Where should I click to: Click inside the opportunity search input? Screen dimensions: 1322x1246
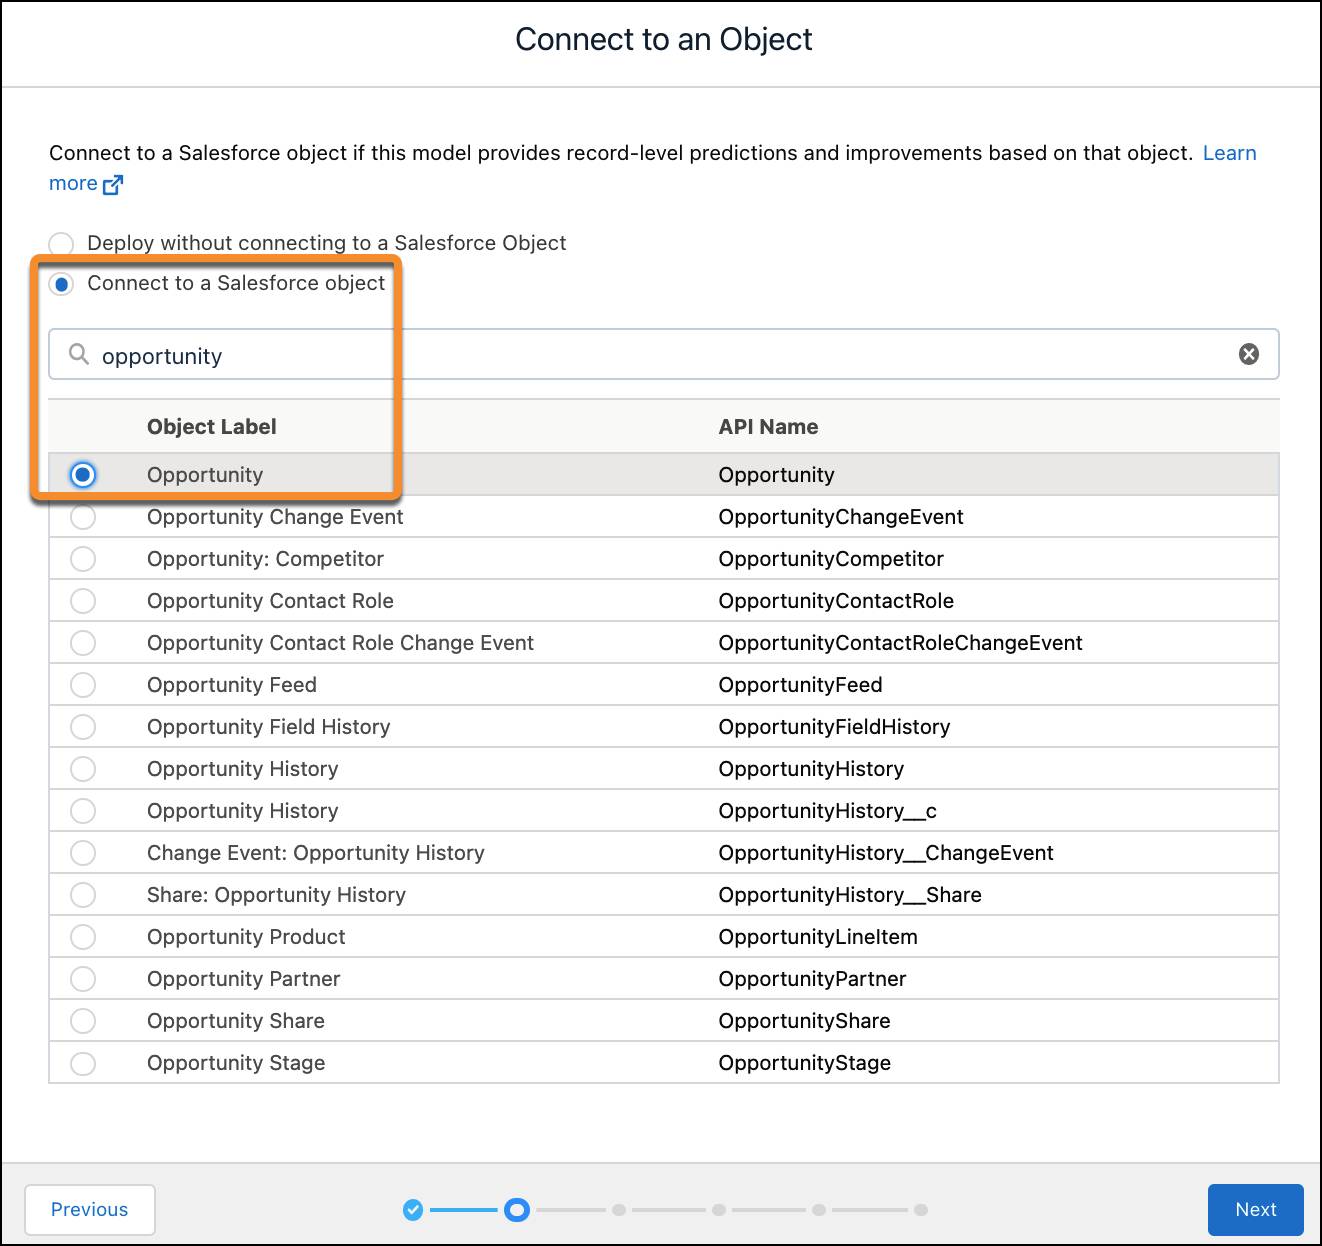click(400, 354)
